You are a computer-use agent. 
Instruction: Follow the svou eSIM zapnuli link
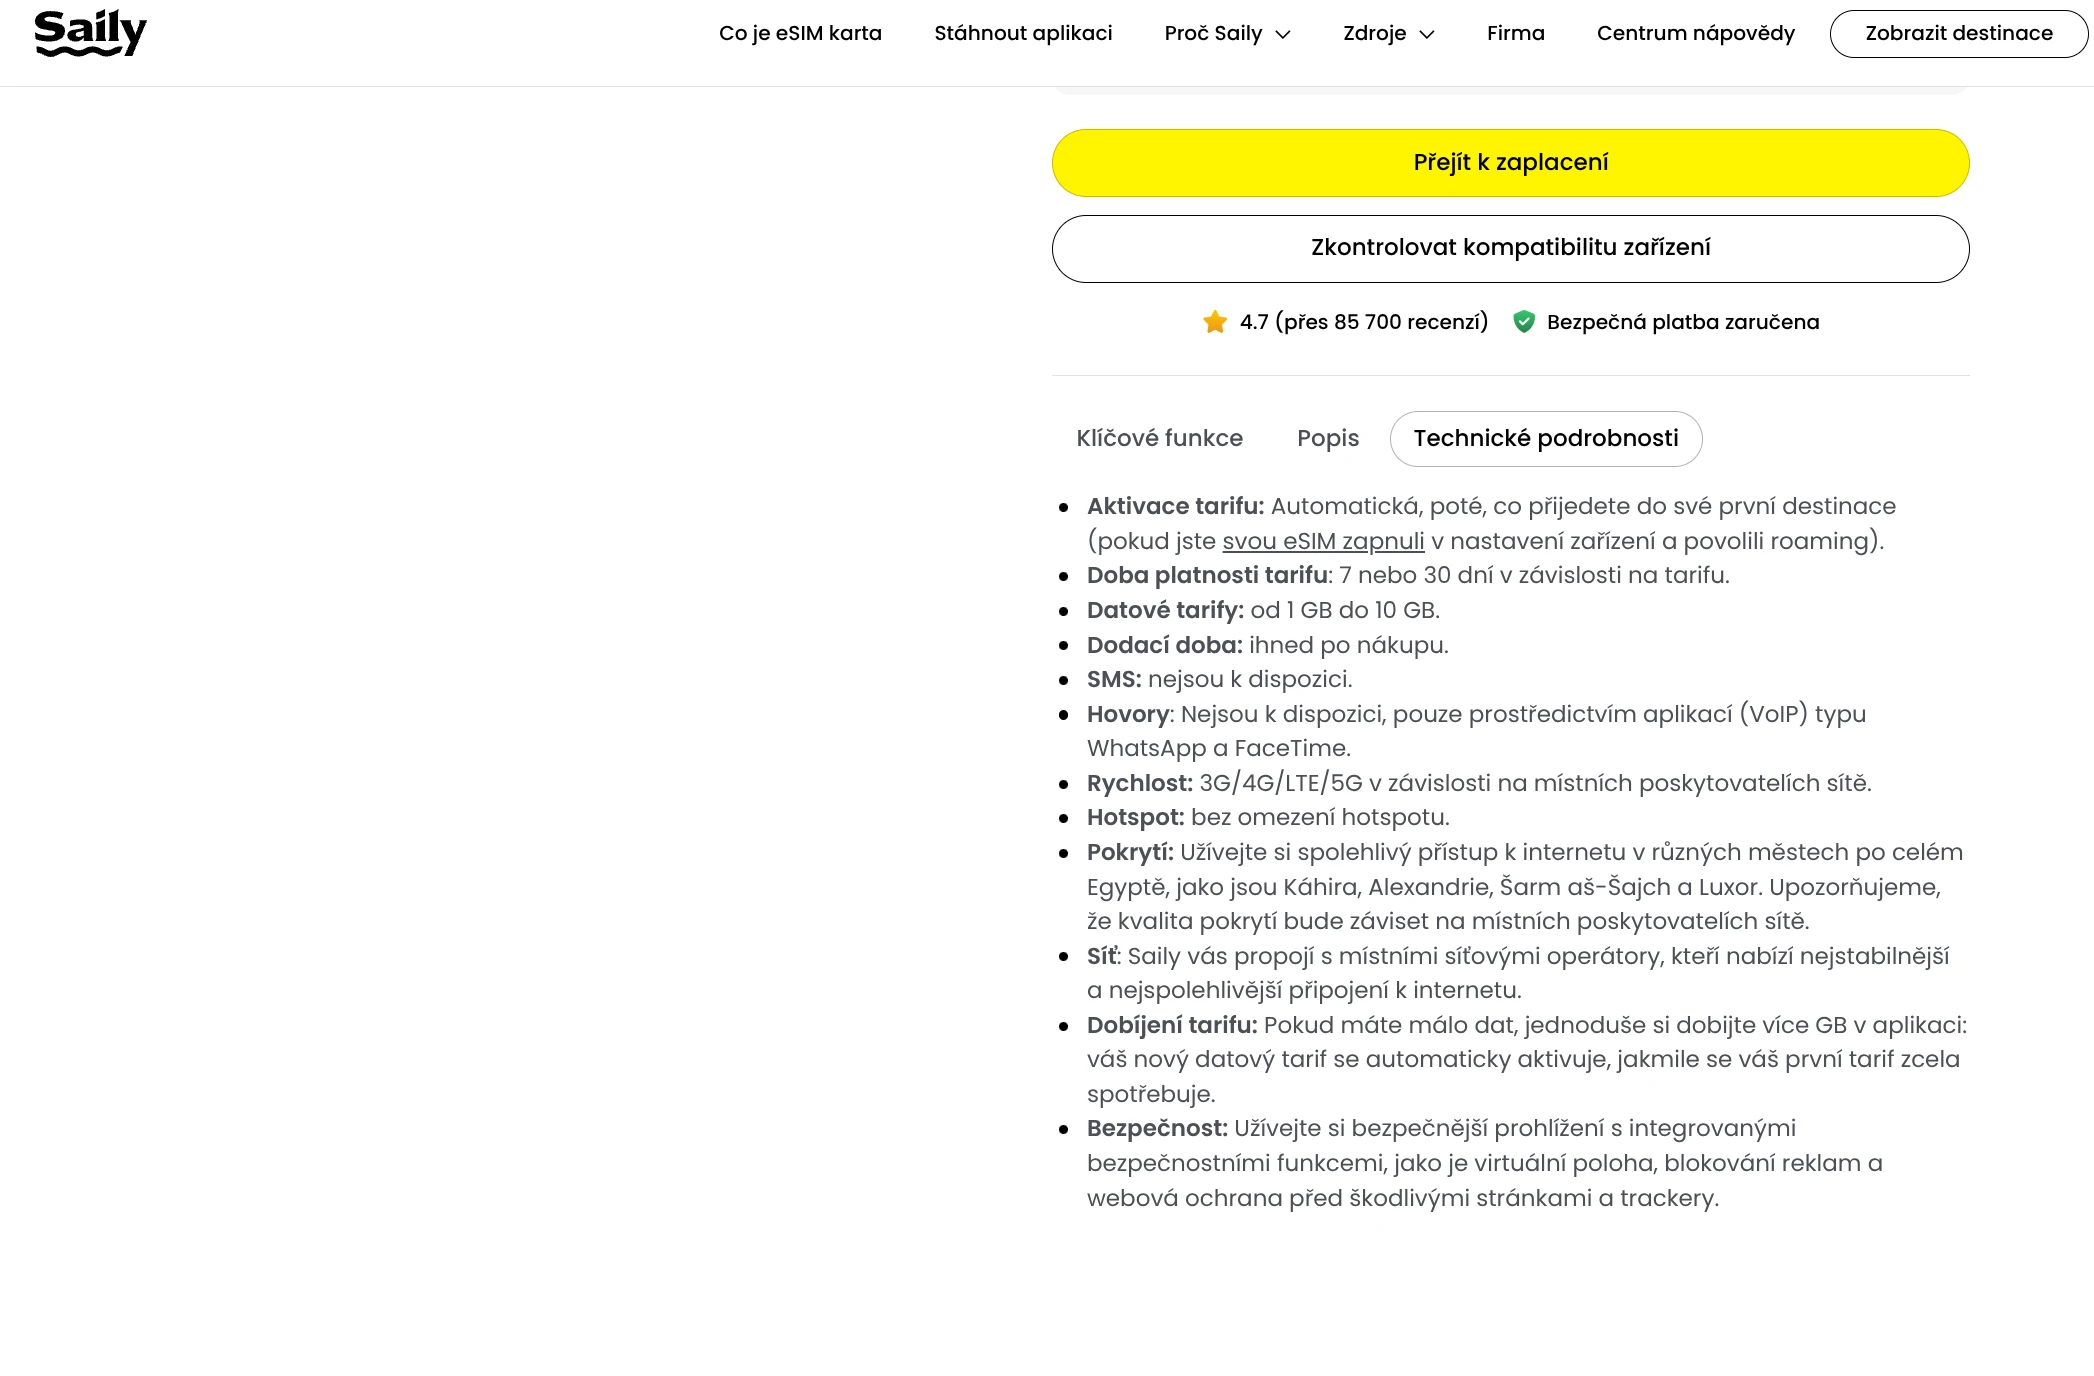(x=1323, y=541)
